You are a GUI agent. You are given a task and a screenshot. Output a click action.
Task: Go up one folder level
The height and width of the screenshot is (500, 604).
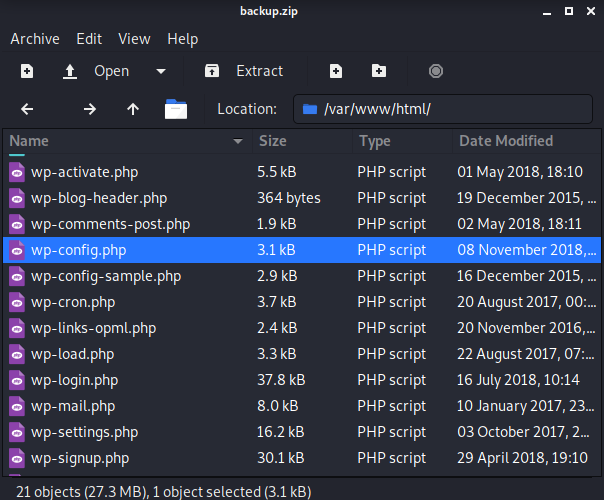[x=133, y=109]
